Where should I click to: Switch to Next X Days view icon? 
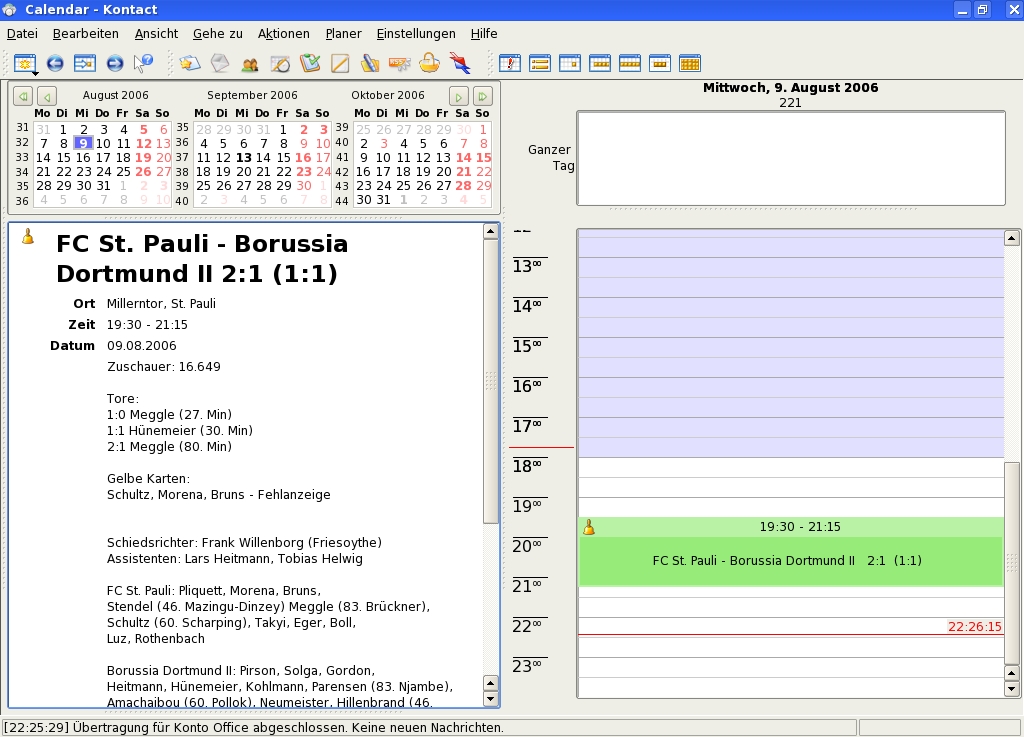(660, 63)
